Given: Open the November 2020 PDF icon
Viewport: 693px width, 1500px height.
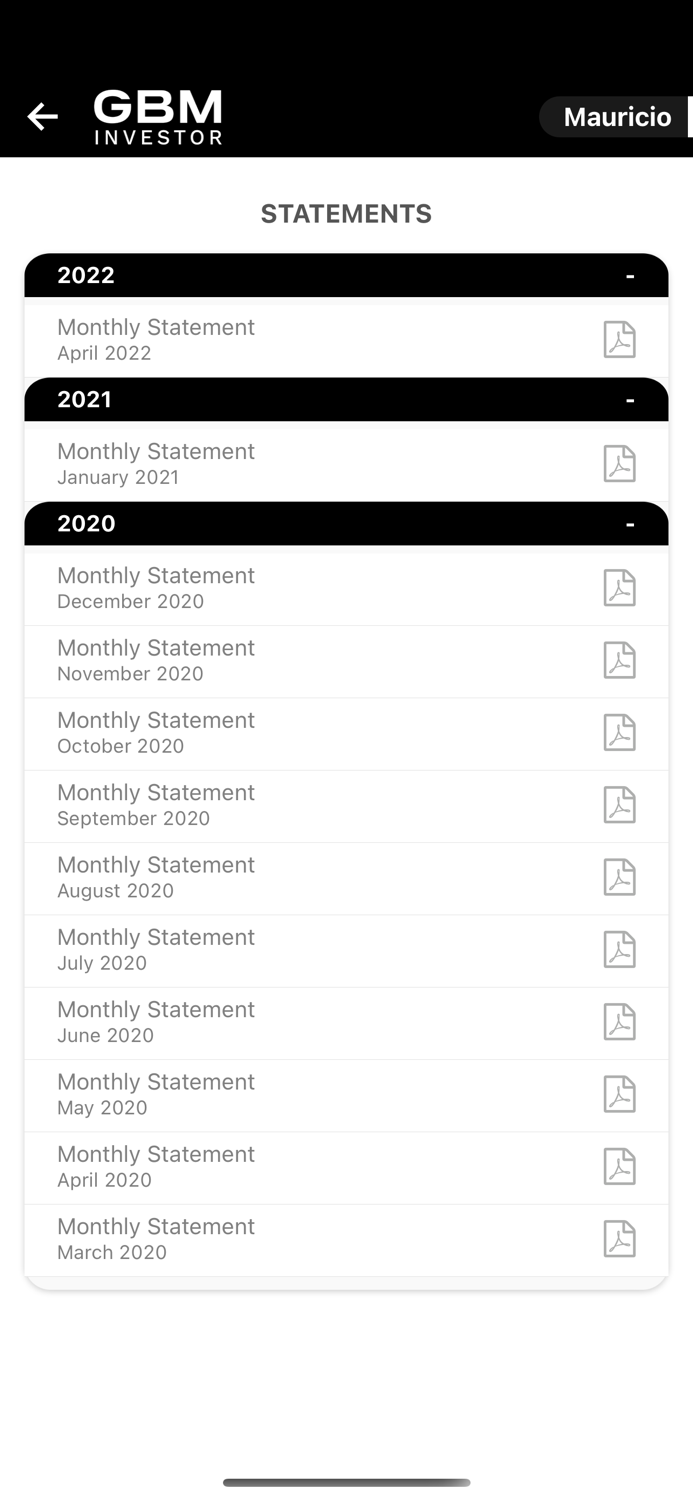Looking at the screenshot, I should (619, 660).
